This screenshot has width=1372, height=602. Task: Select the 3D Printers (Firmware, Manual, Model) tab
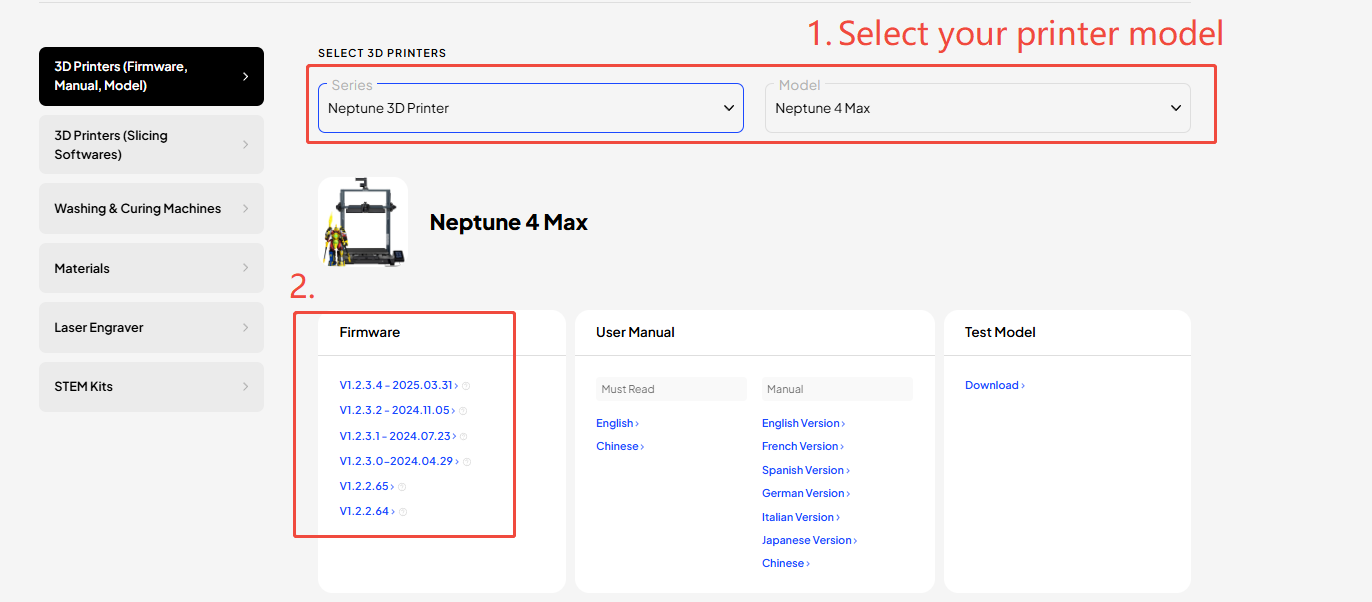[x=151, y=76]
